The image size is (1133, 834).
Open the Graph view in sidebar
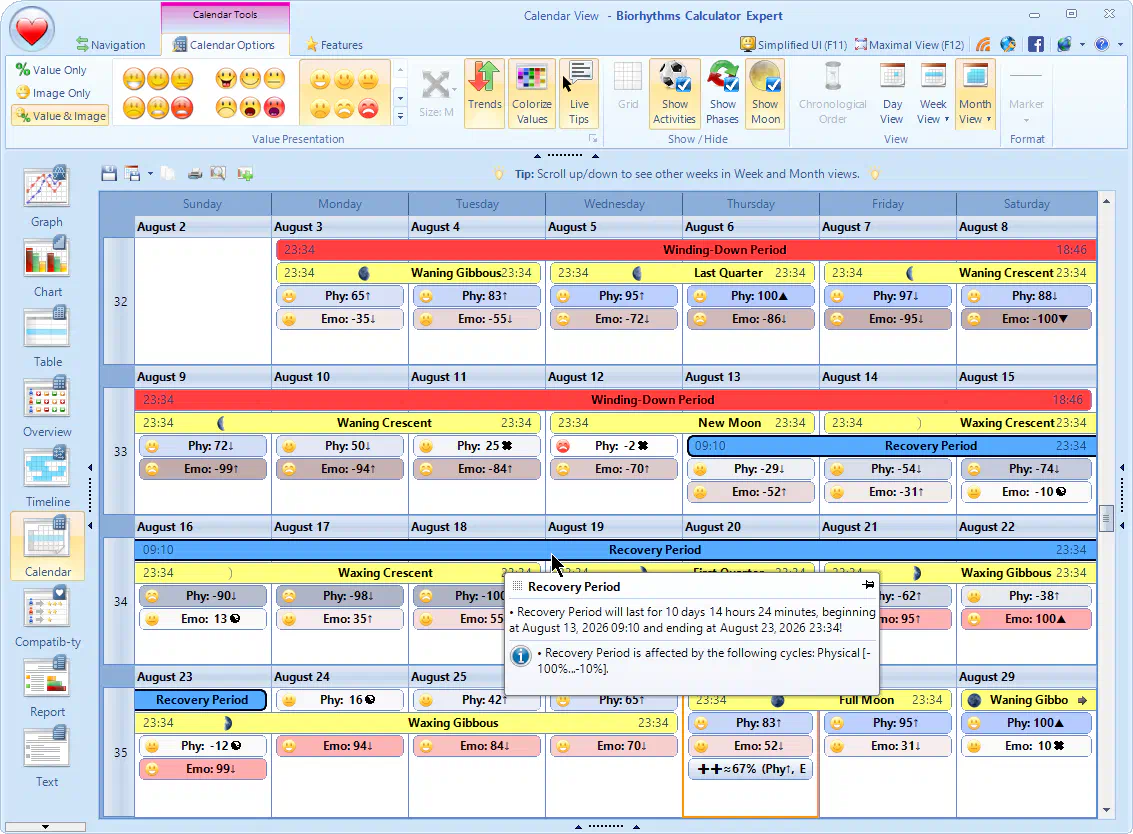tap(47, 197)
